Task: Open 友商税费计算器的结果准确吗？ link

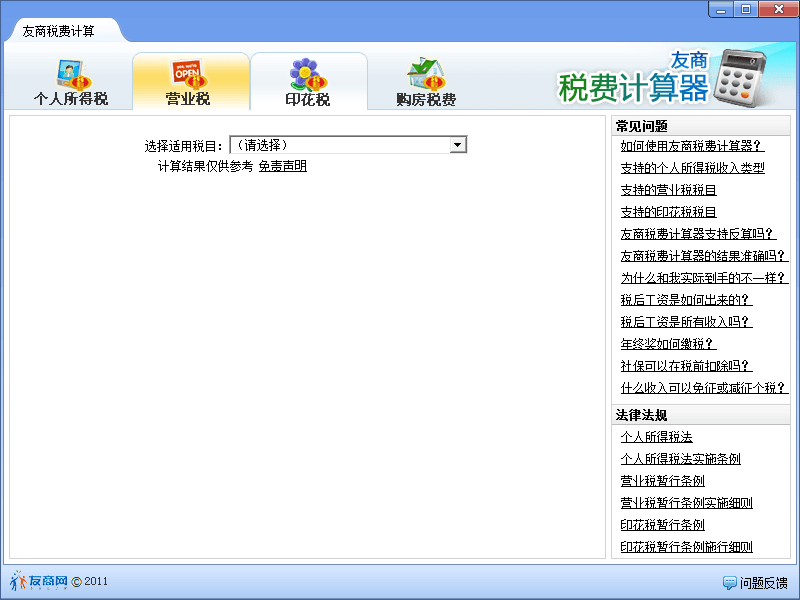Action: 704,256
